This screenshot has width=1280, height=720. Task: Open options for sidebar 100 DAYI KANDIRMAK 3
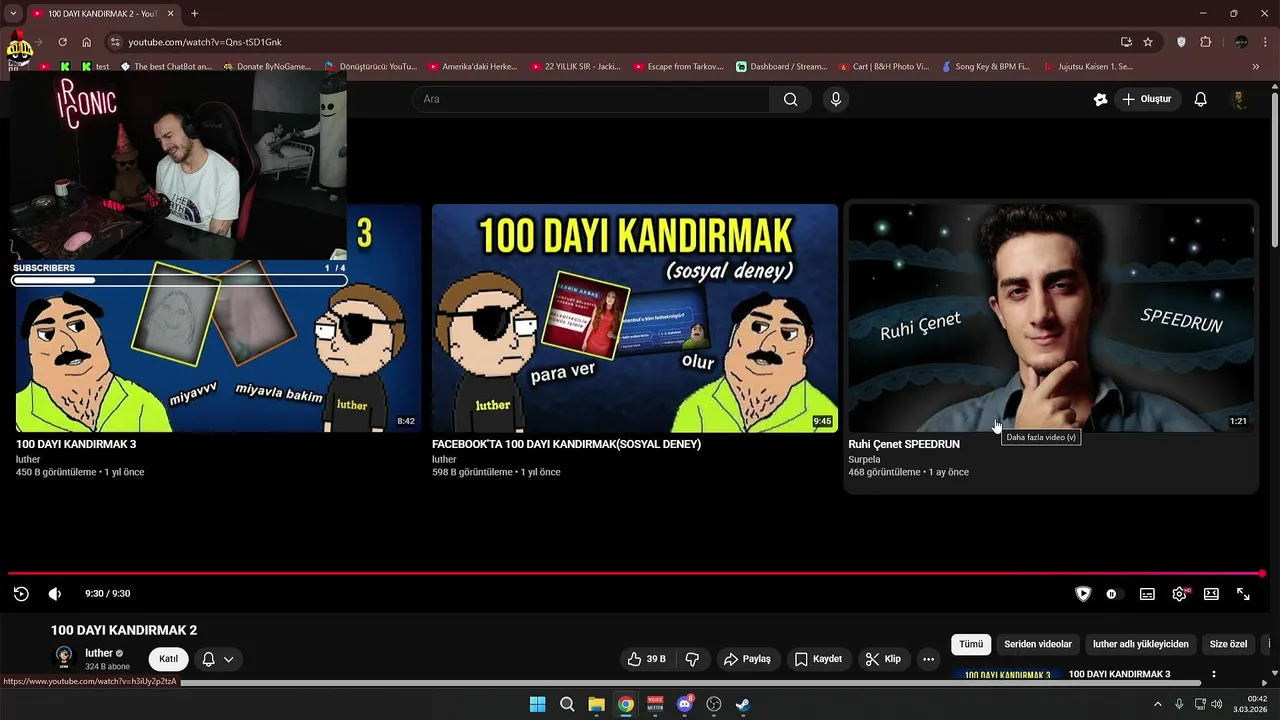(1213, 675)
